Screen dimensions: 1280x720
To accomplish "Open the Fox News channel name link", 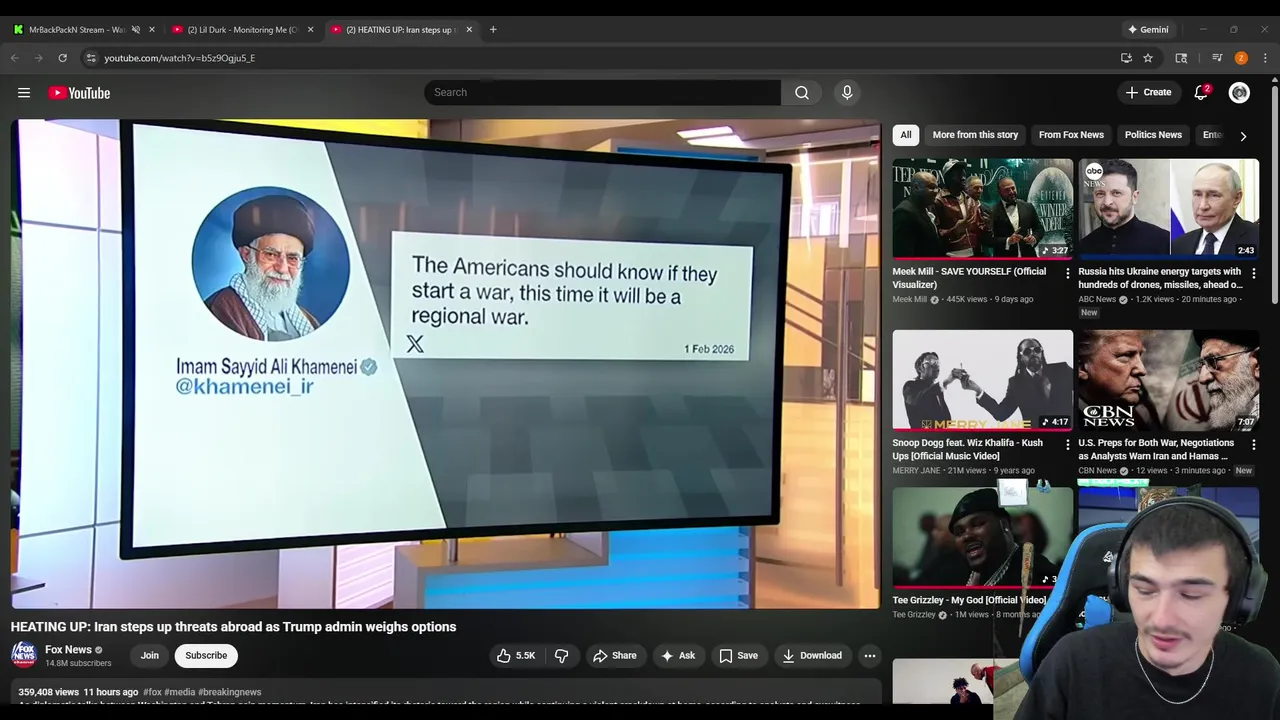I will 68,649.
